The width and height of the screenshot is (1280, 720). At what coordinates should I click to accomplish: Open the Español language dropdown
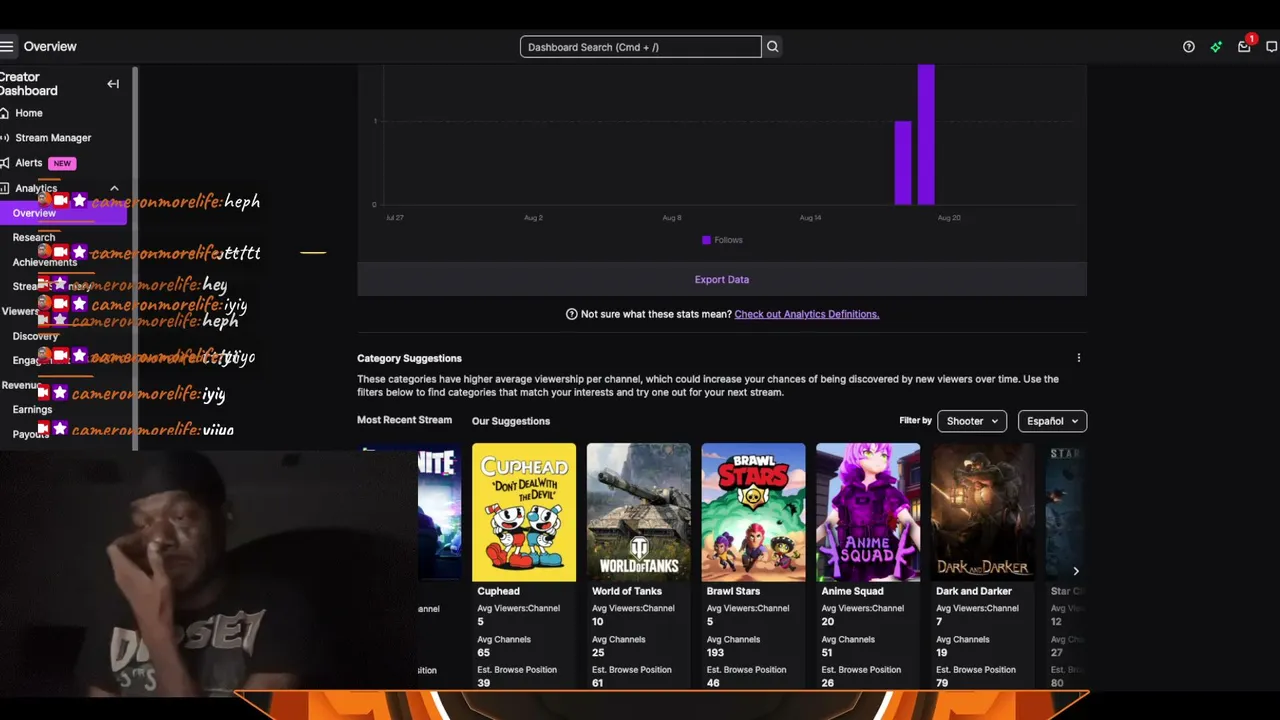pyautogui.click(x=1052, y=421)
